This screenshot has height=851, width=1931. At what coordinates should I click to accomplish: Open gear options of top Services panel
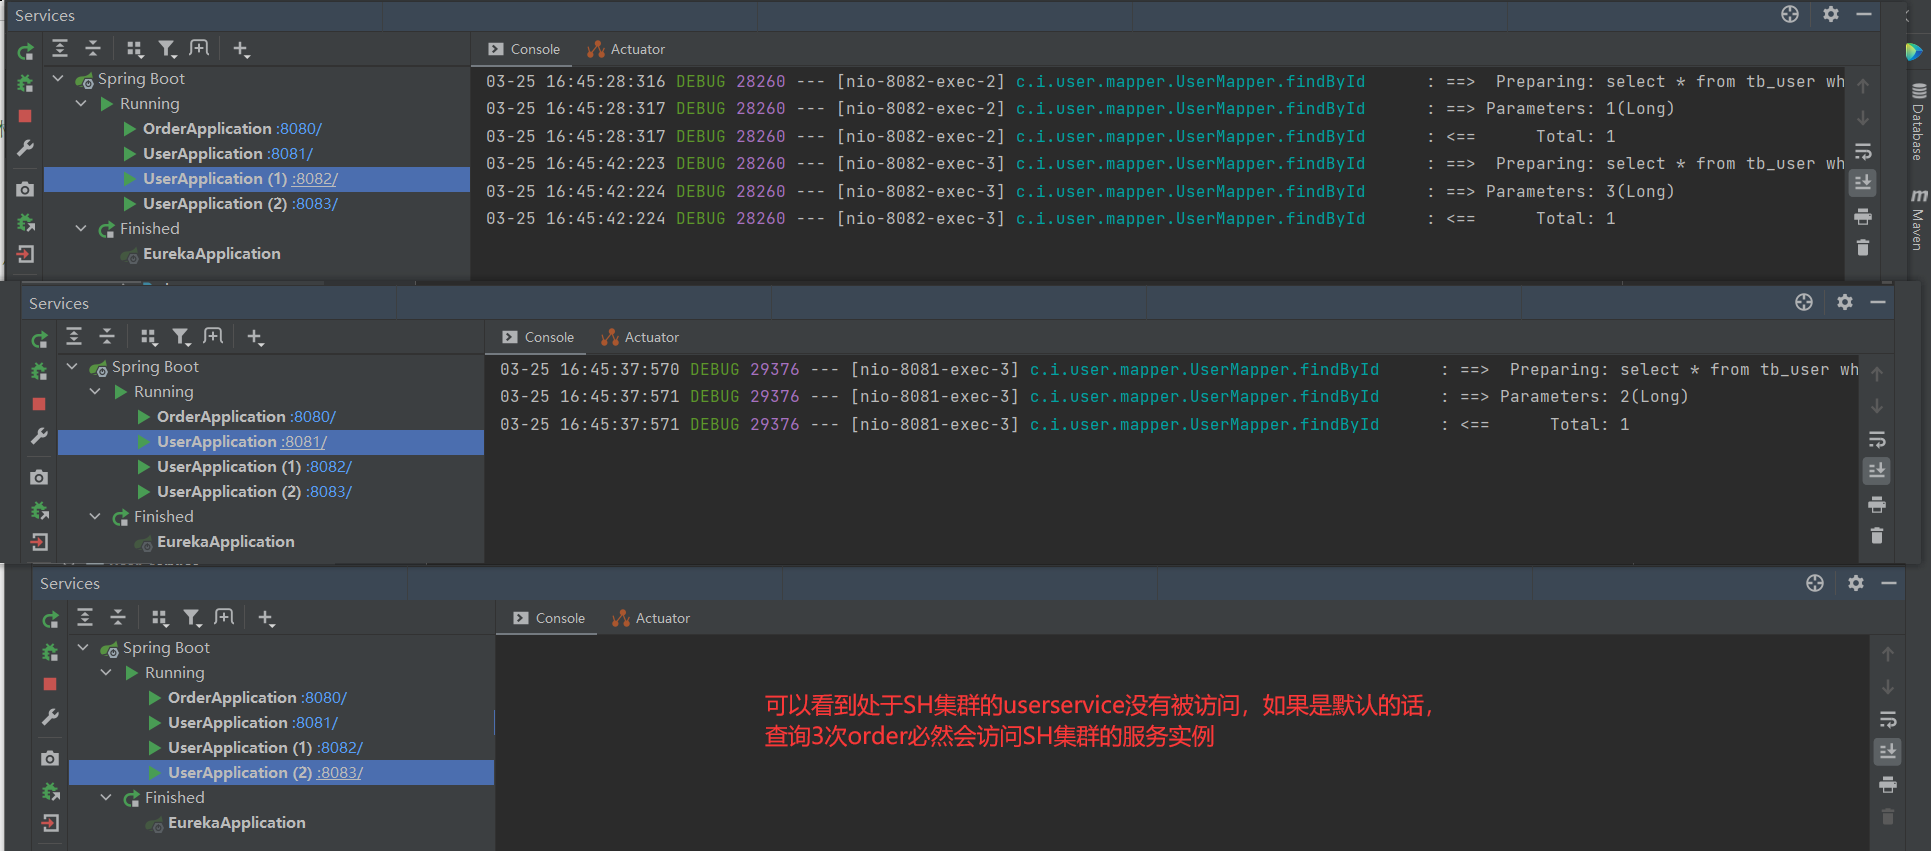[1831, 14]
